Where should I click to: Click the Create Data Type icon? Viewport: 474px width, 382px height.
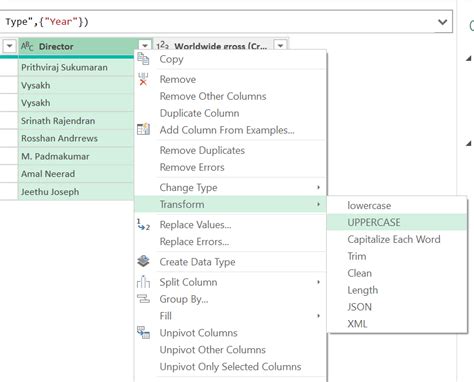(143, 262)
